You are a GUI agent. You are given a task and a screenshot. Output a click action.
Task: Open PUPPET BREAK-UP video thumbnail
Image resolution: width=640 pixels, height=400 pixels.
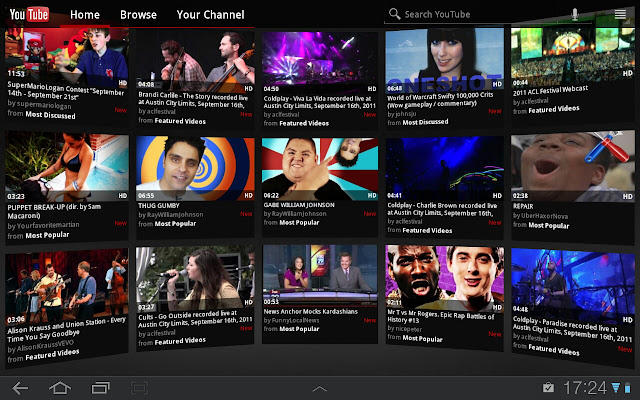coord(67,167)
